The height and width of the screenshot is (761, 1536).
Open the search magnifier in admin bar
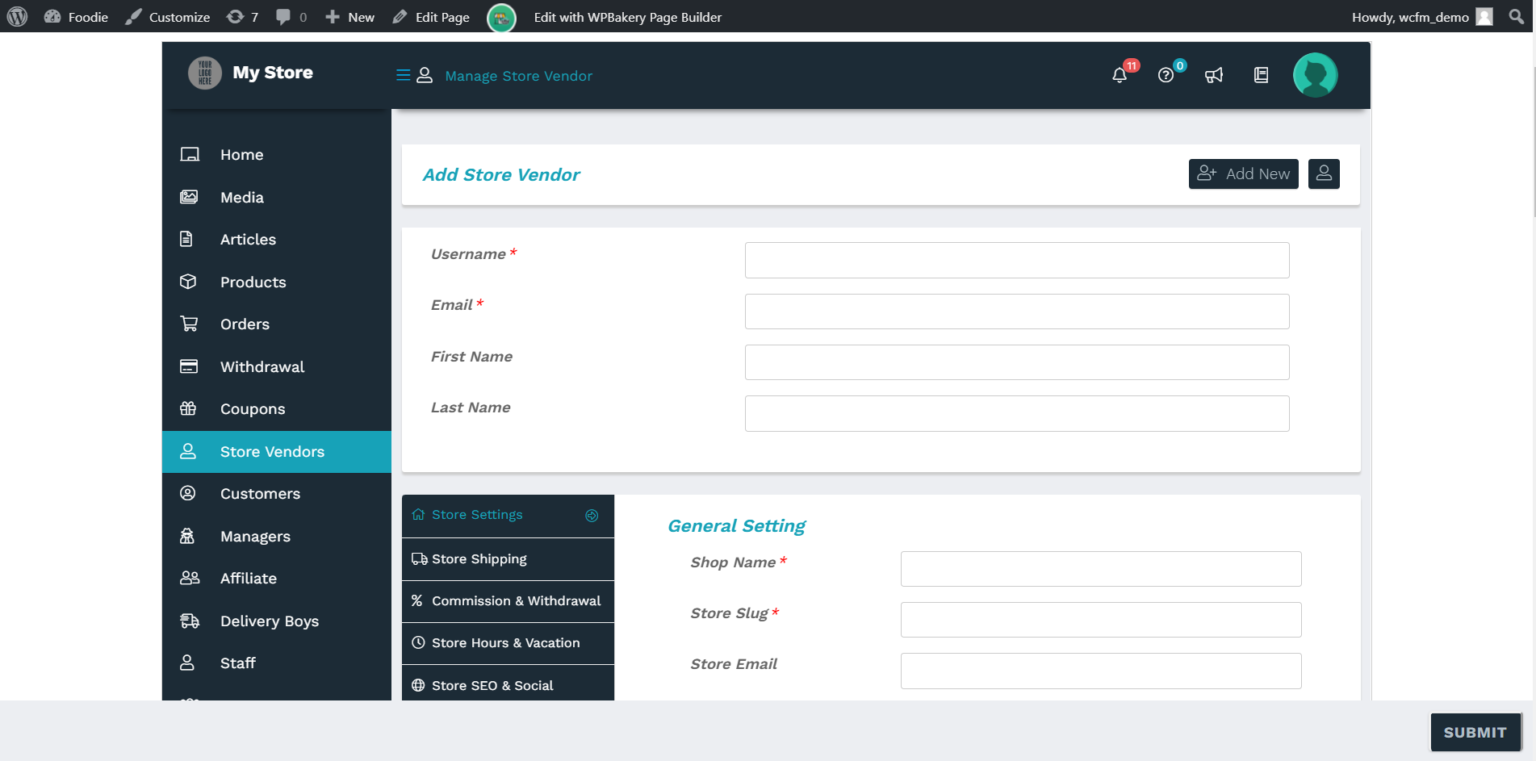[x=1516, y=16]
